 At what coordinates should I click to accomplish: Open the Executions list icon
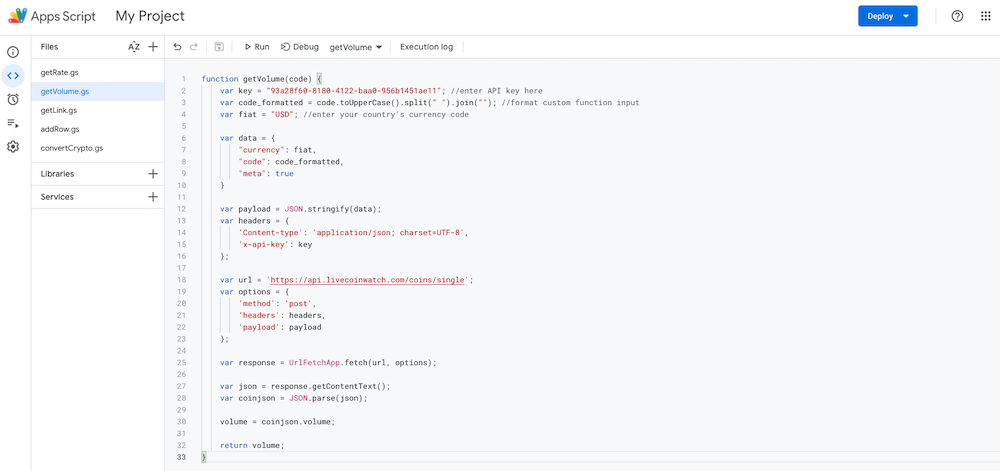coord(13,123)
